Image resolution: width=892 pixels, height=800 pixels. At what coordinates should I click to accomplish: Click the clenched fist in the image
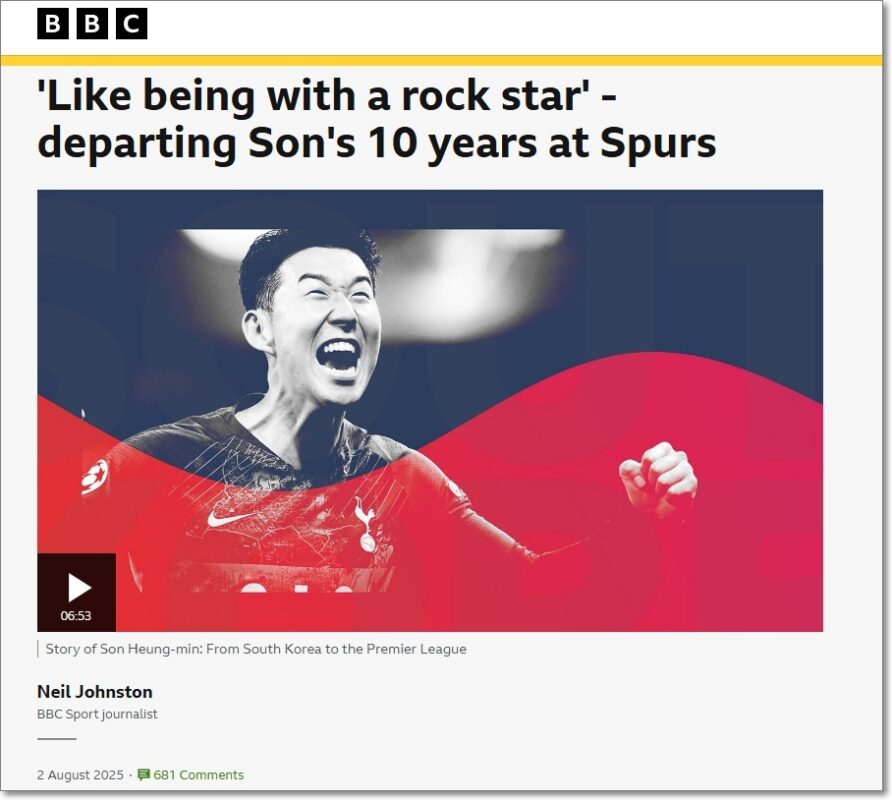pos(658,476)
